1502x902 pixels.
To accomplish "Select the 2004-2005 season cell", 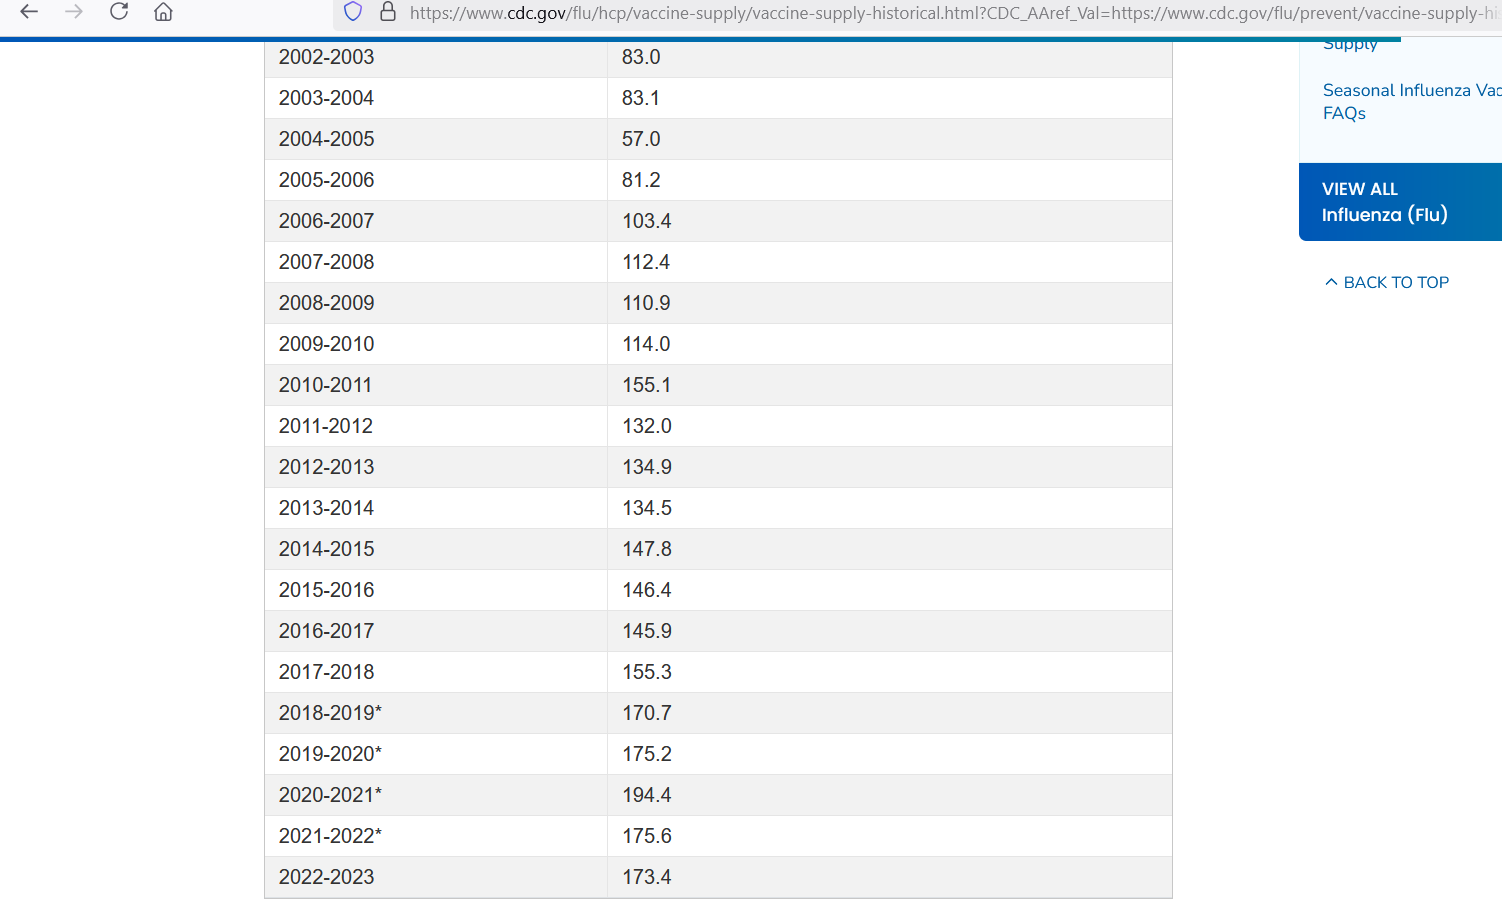I will tap(436, 139).
